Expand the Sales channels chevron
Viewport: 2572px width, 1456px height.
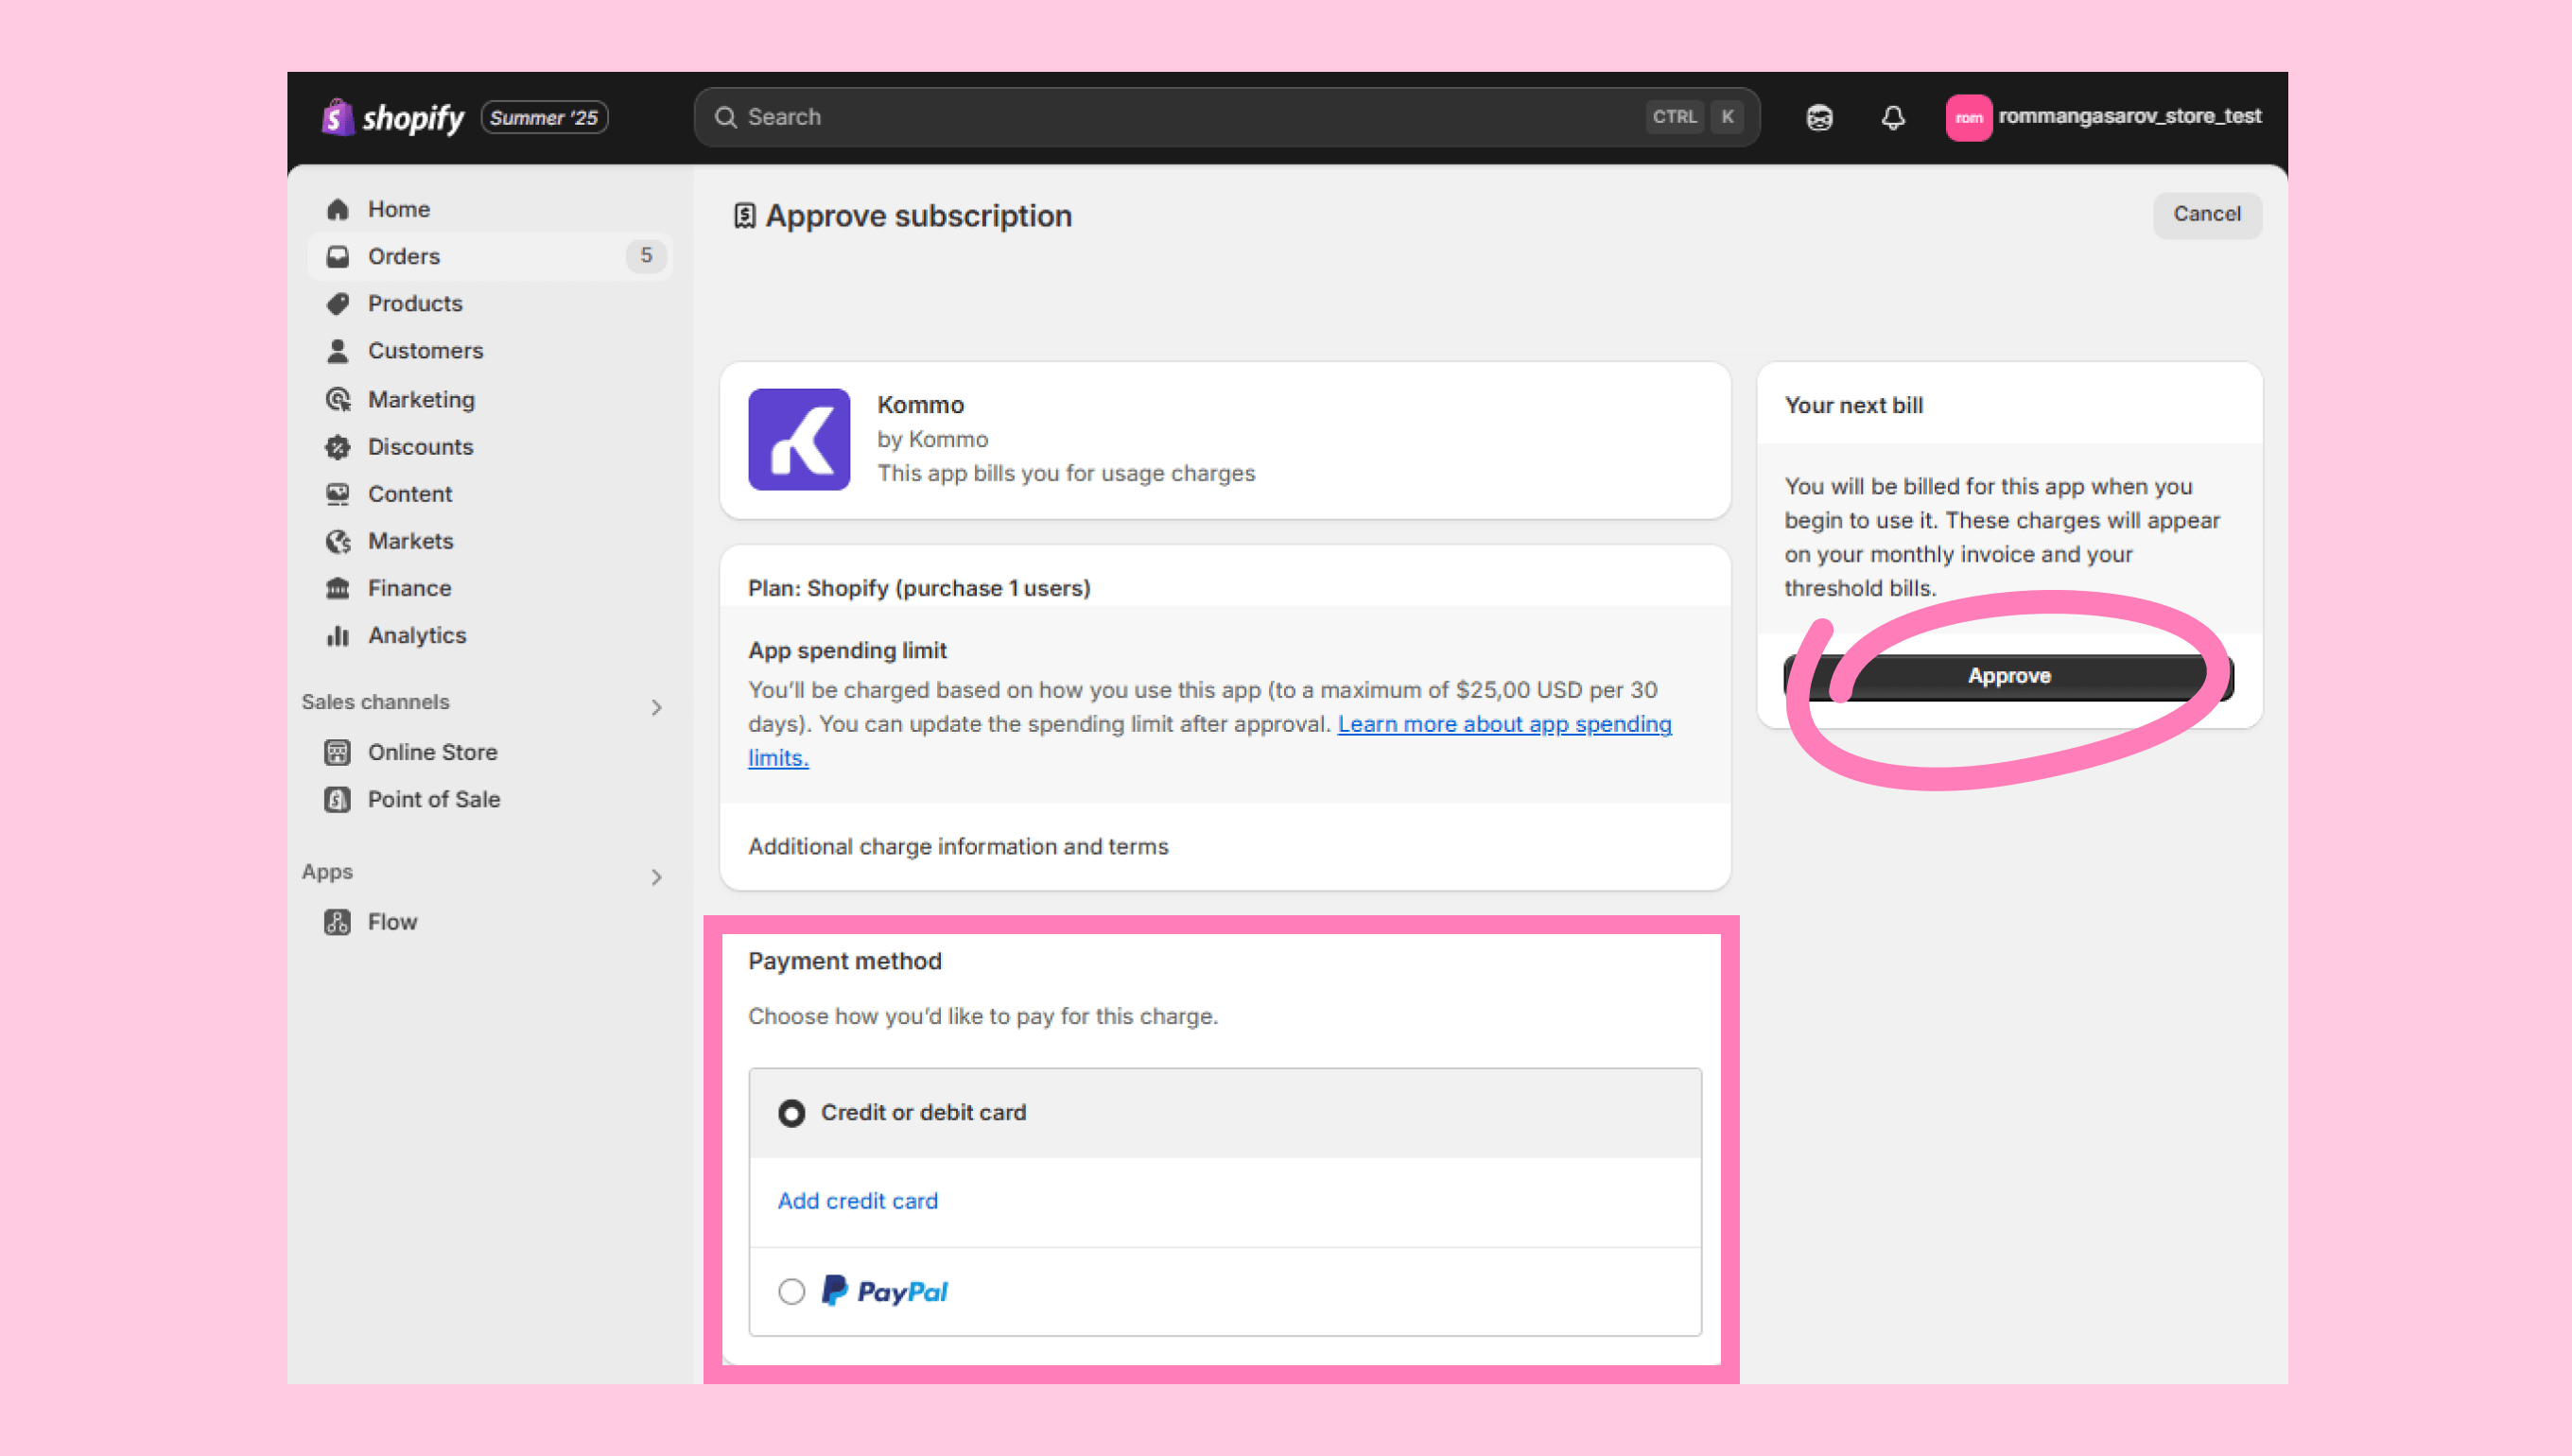(656, 707)
